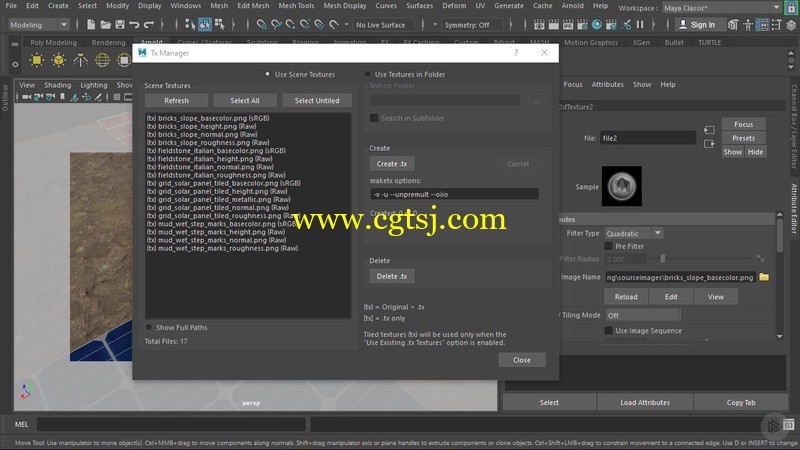Open Tiling Mode Off dropdown
800x450 pixels.
[643, 315]
